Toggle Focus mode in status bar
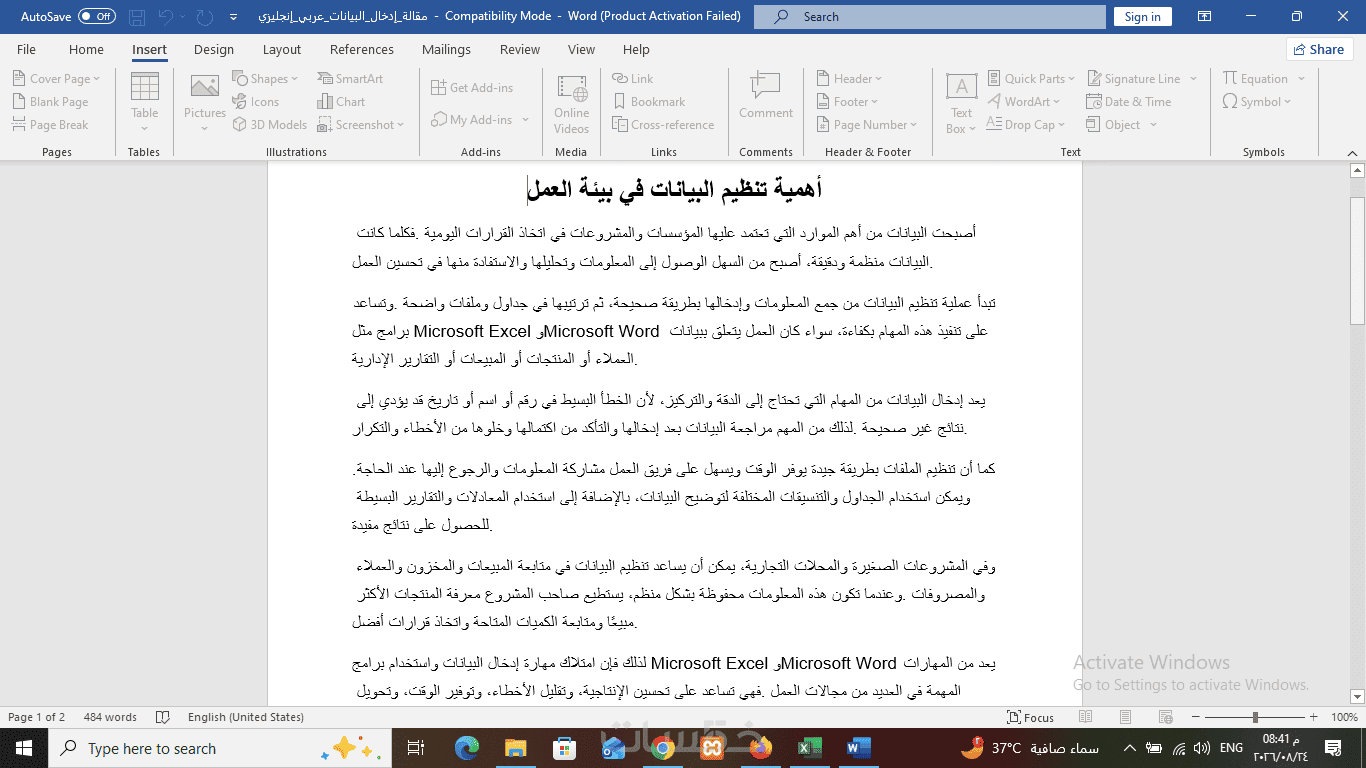Viewport: 1366px width, 768px height. click(x=1031, y=717)
